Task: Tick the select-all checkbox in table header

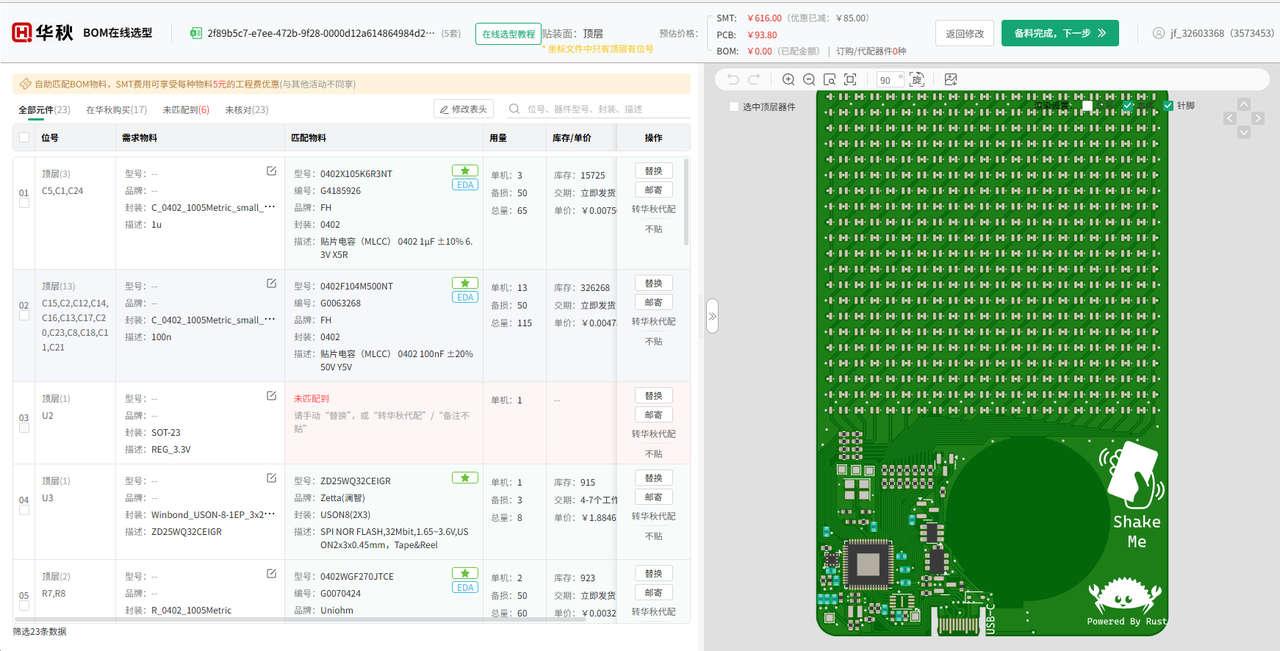Action: [x=24, y=138]
